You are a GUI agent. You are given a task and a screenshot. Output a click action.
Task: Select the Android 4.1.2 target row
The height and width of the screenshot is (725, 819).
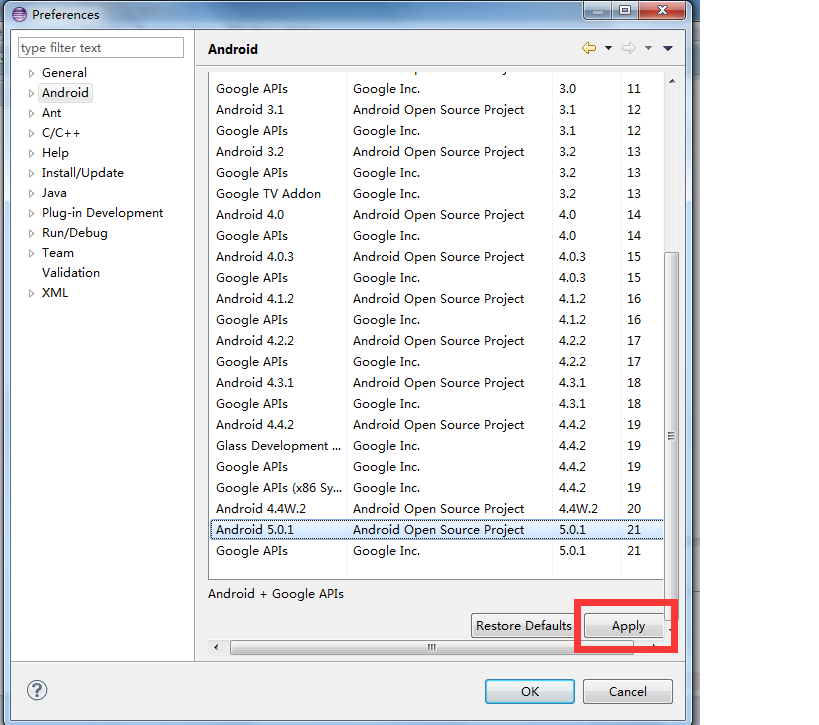pos(436,299)
